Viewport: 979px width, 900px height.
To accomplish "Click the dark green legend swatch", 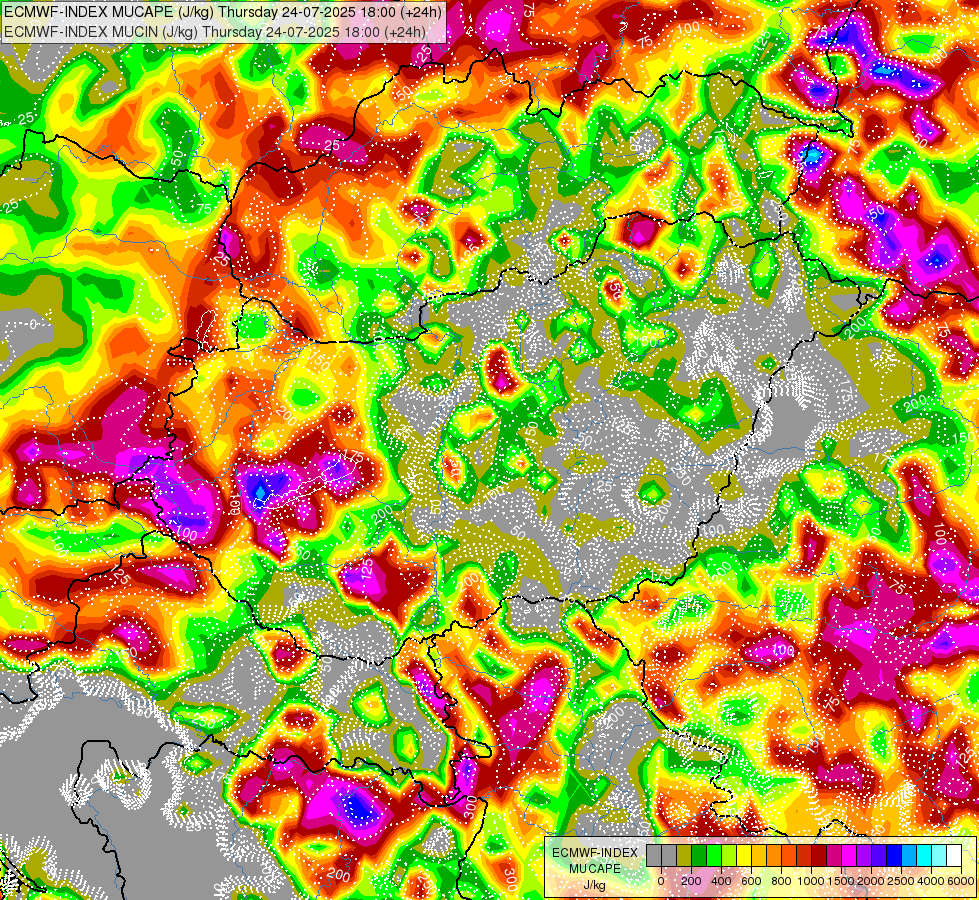I will (x=699, y=855).
